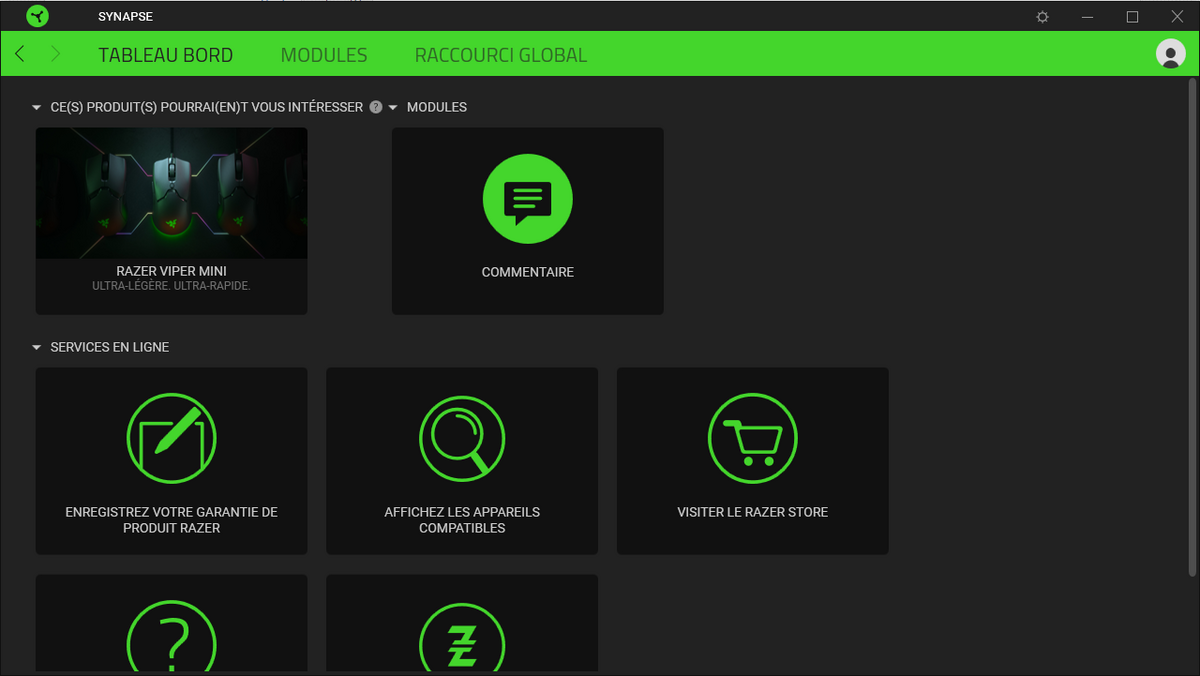Click Visiter le Razer Store label

pyautogui.click(x=752, y=512)
